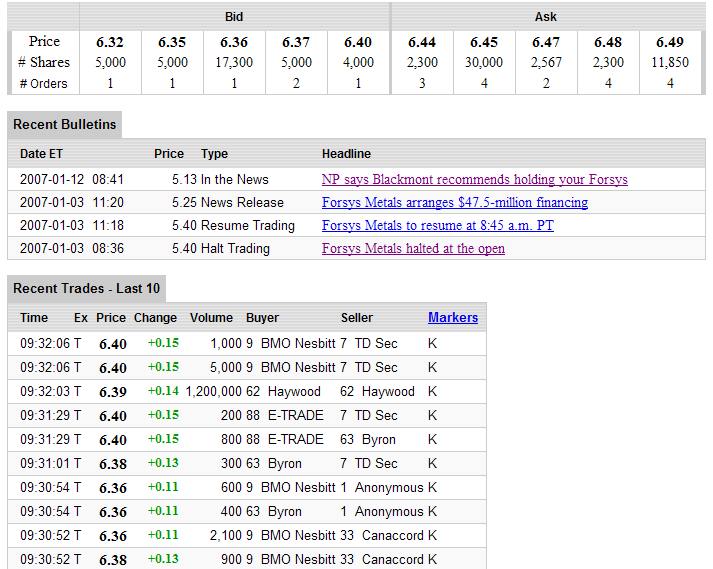Click the 'News Release' bulletin type
The height and width of the screenshot is (569, 713).
tap(242, 202)
